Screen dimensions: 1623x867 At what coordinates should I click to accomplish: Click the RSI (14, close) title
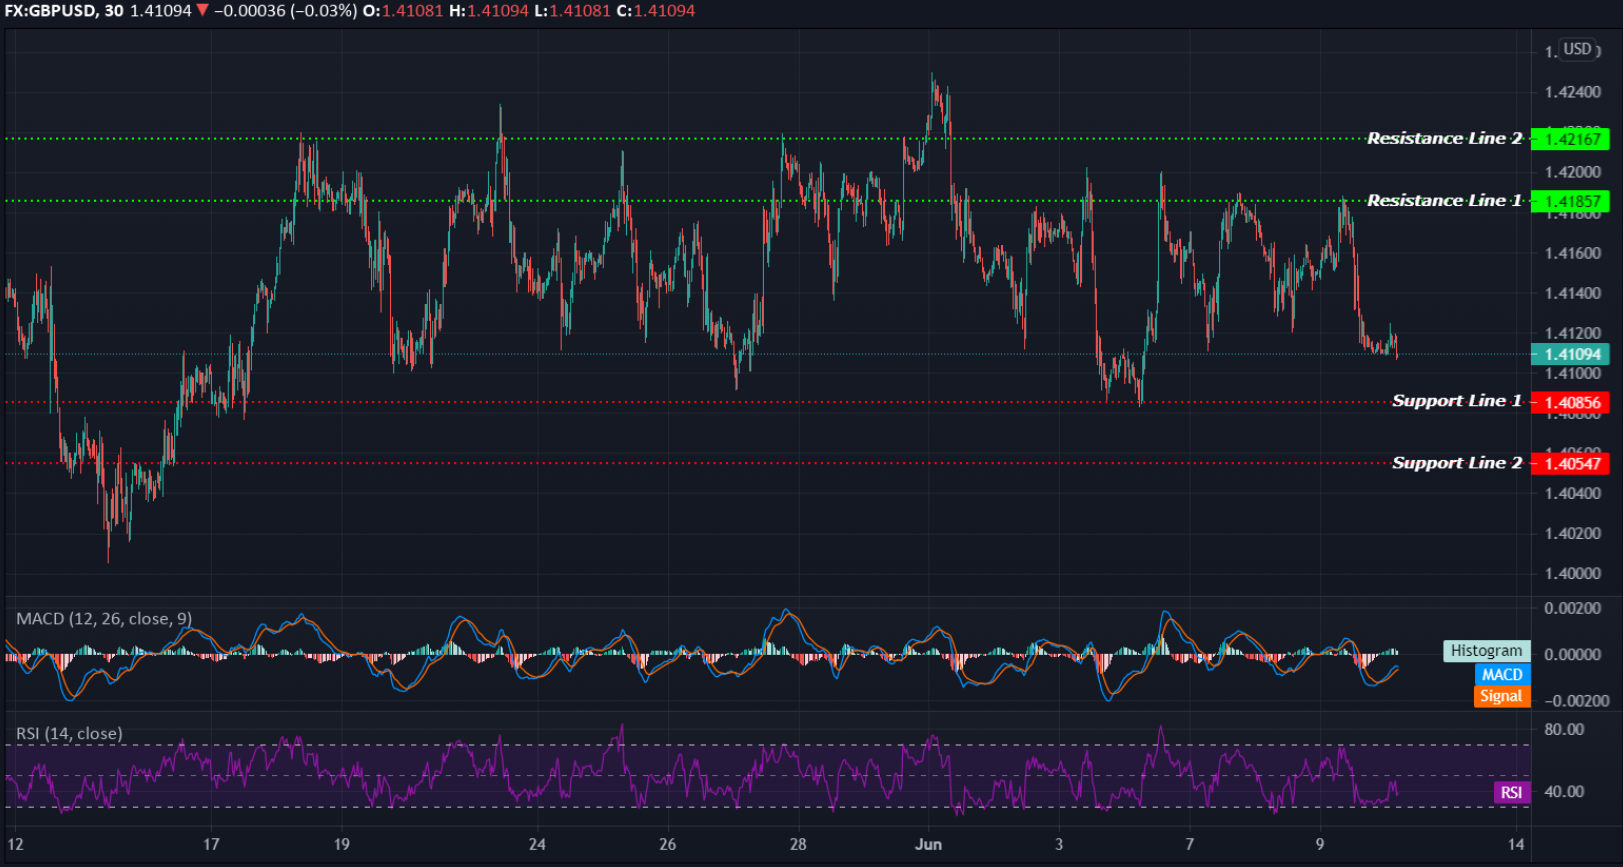pyautogui.click(x=69, y=734)
